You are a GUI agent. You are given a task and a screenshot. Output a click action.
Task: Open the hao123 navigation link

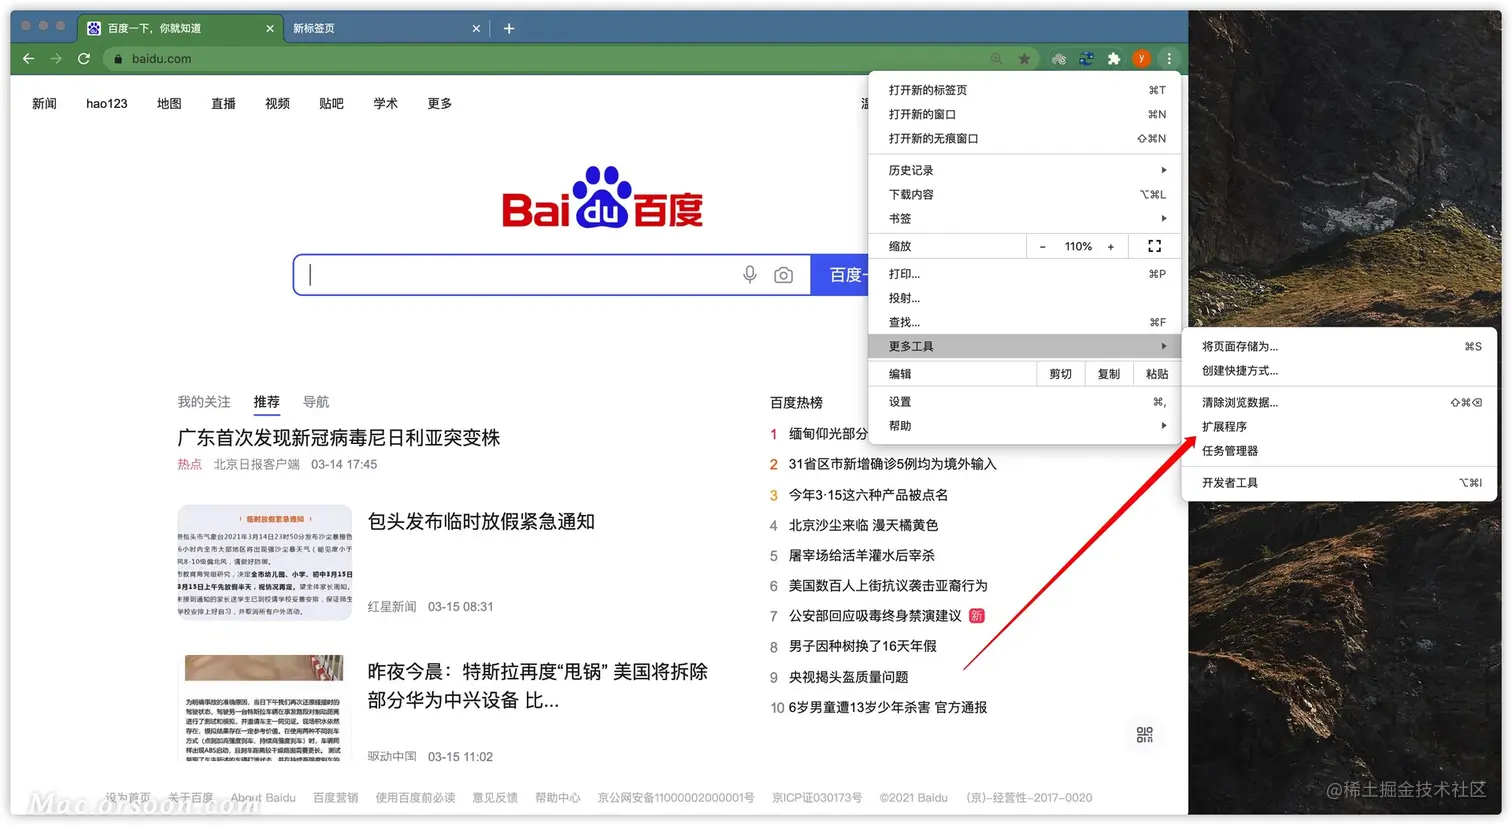[x=107, y=104]
